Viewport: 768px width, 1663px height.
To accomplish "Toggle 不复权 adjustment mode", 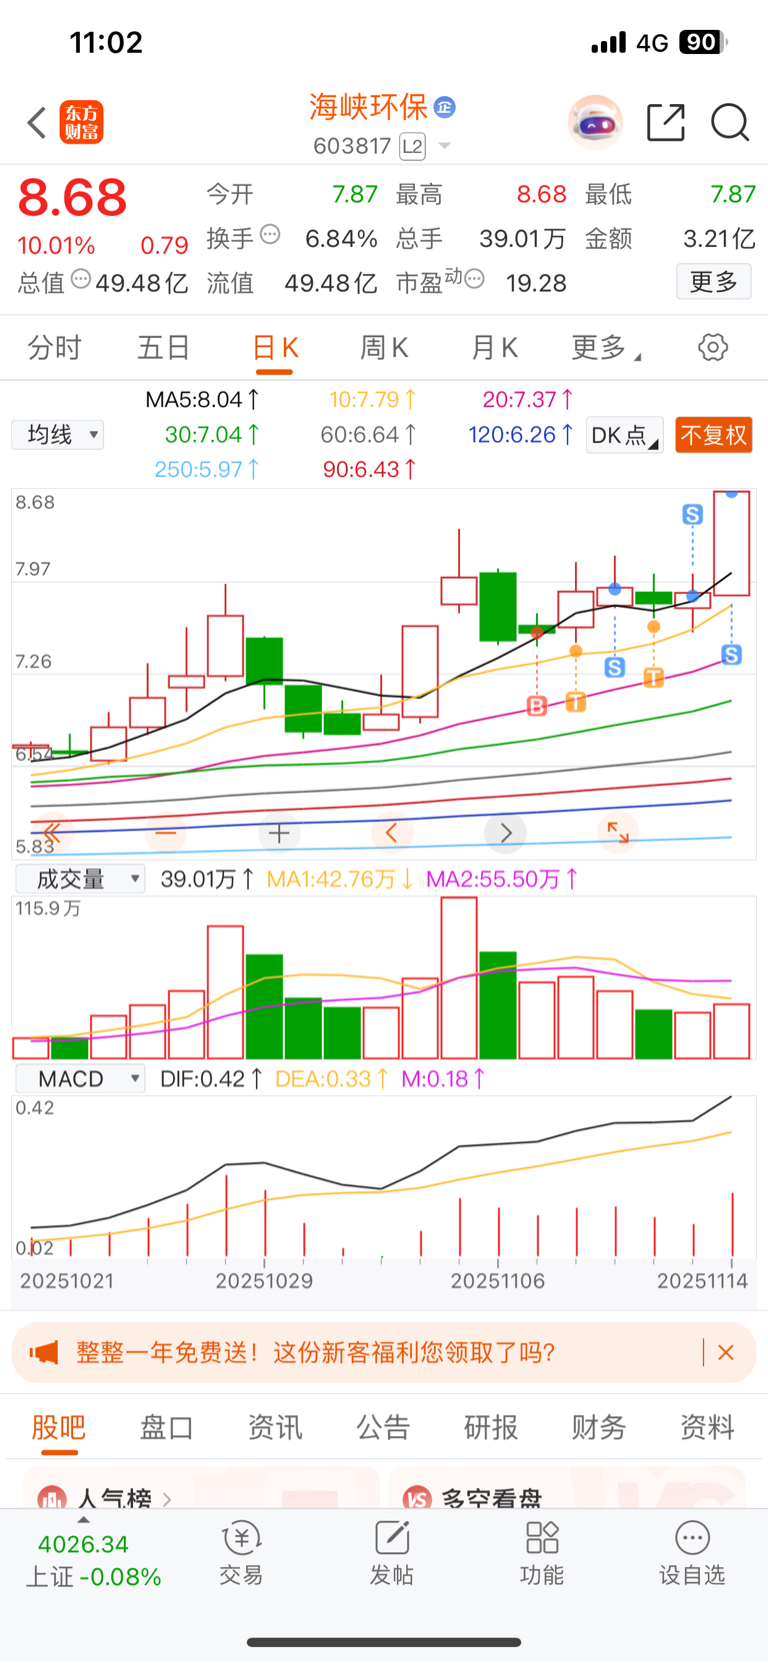I will pos(714,435).
